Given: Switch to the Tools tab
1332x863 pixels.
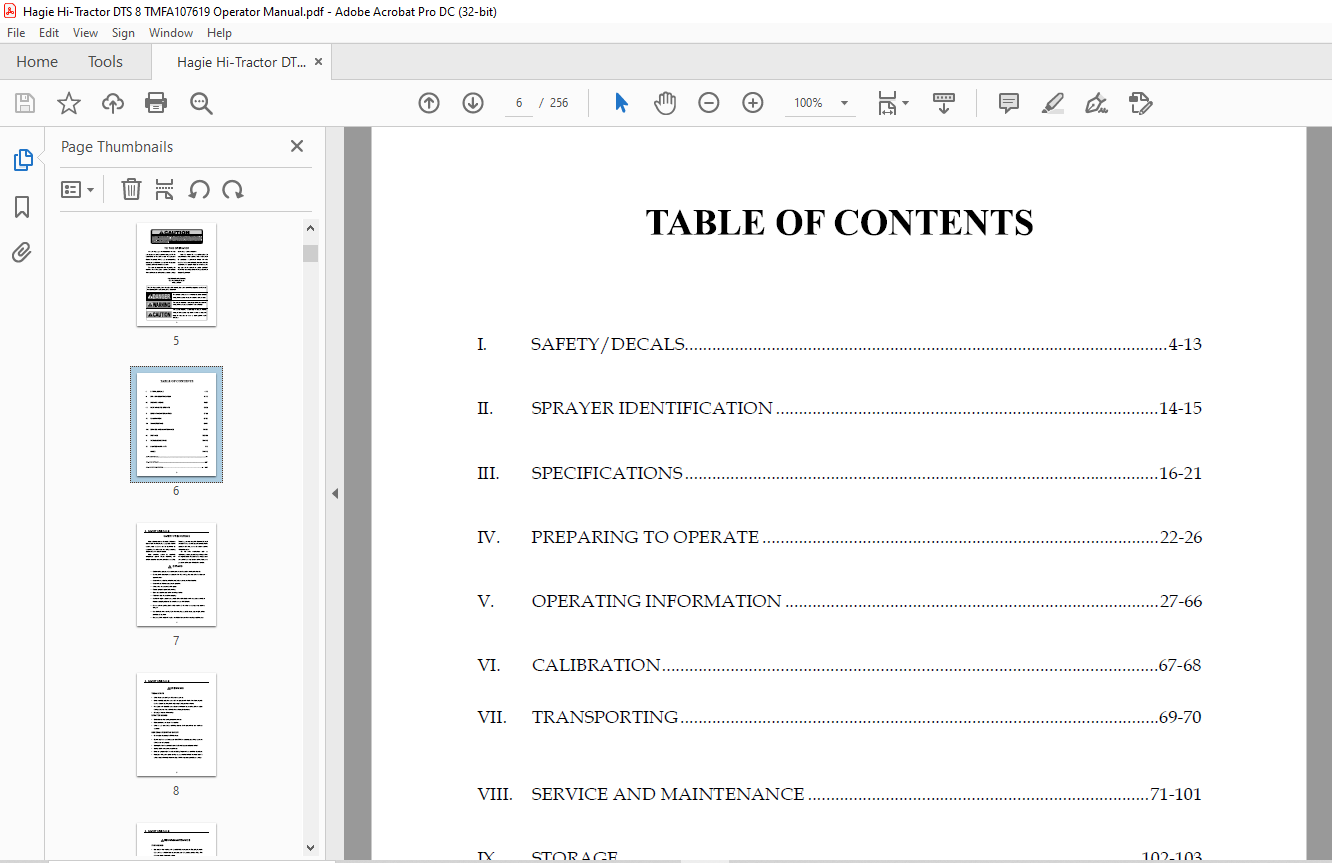Looking at the screenshot, I should 105,61.
